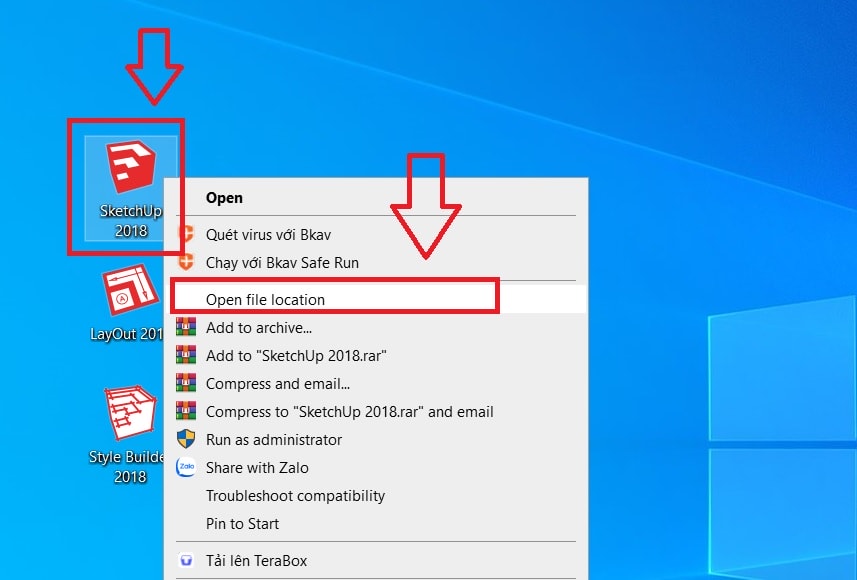Select the SketchUp 2018 desktop shortcut
The width and height of the screenshot is (857, 580).
point(131,188)
